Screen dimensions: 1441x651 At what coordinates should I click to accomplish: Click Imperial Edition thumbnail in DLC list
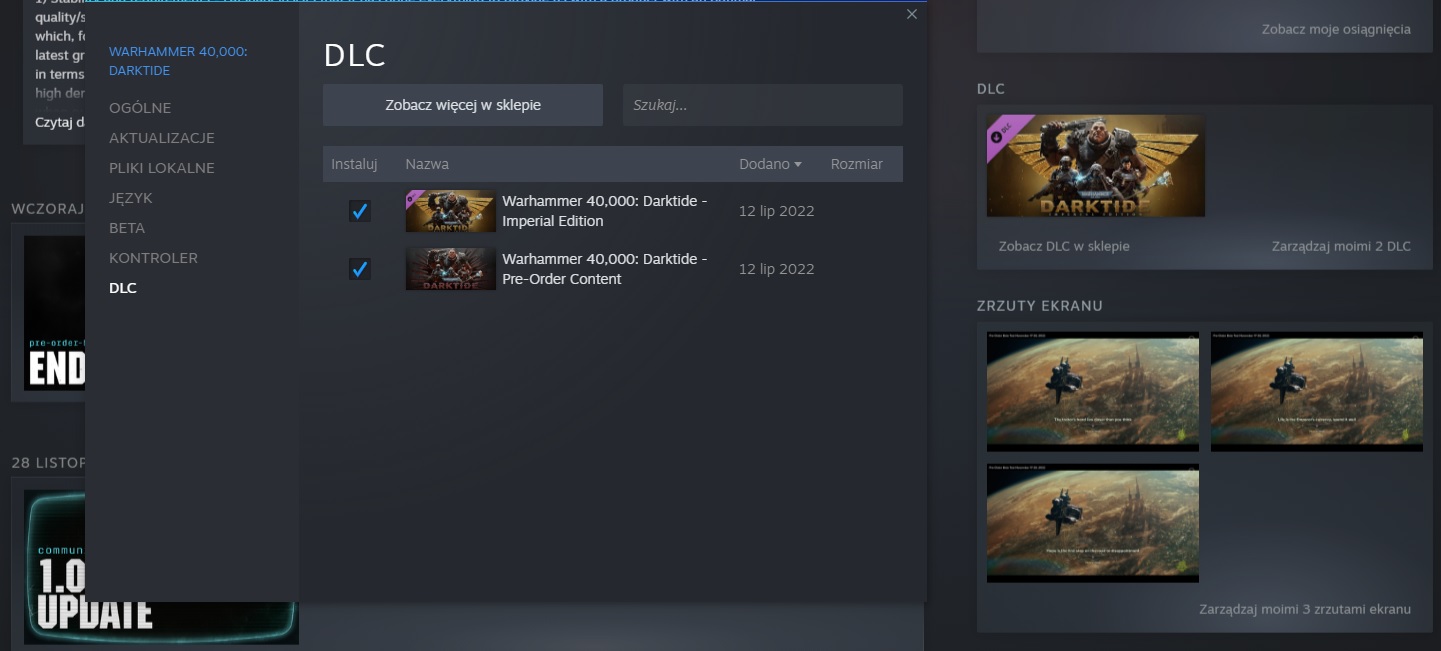[451, 211]
